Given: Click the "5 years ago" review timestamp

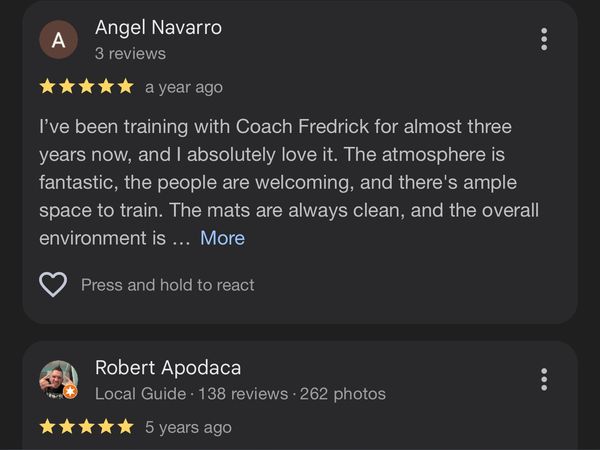Looking at the screenshot, I should coord(188,427).
